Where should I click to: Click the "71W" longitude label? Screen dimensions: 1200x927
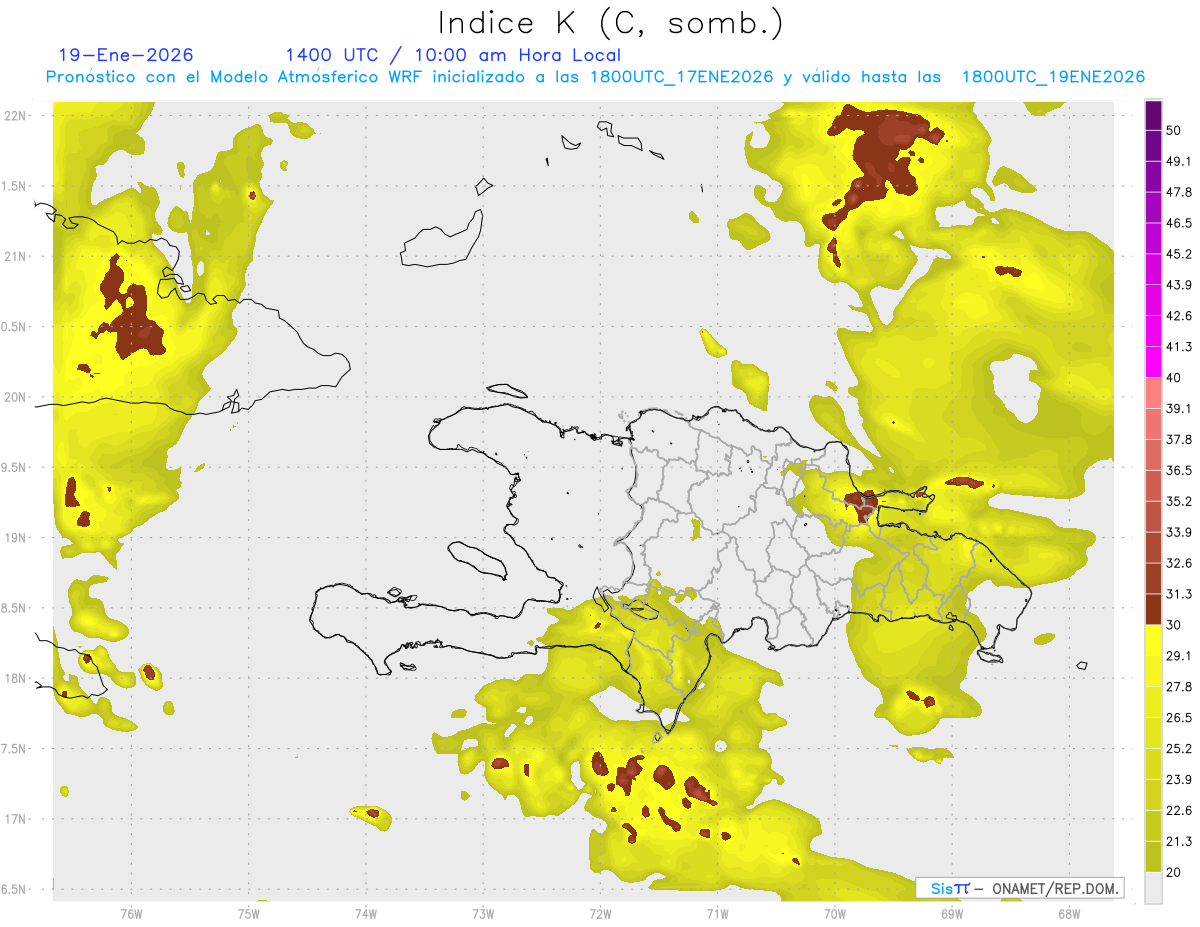[717, 914]
